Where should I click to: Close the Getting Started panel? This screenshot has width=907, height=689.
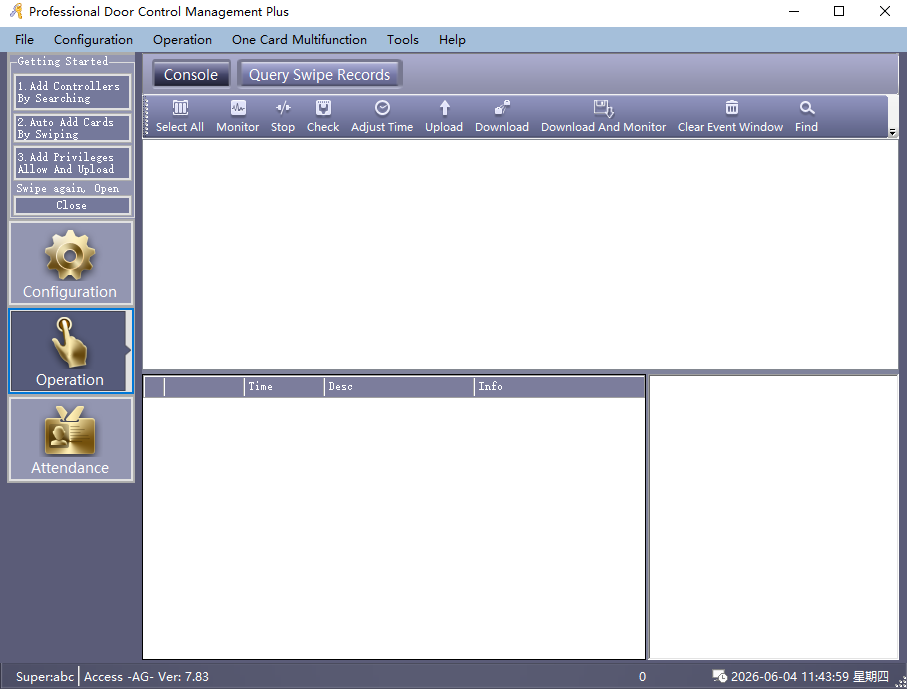(x=72, y=205)
